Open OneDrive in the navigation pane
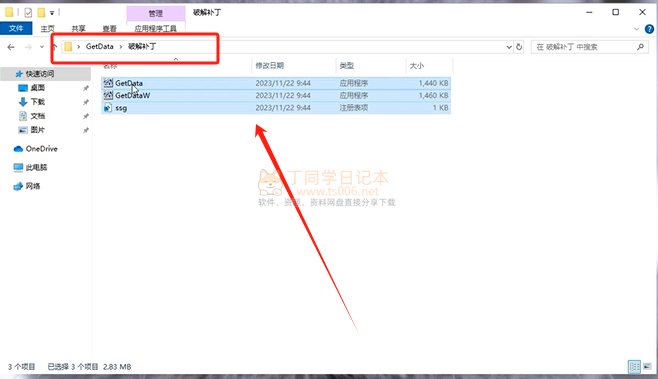Viewport: 658px width, 379px height. coord(42,149)
